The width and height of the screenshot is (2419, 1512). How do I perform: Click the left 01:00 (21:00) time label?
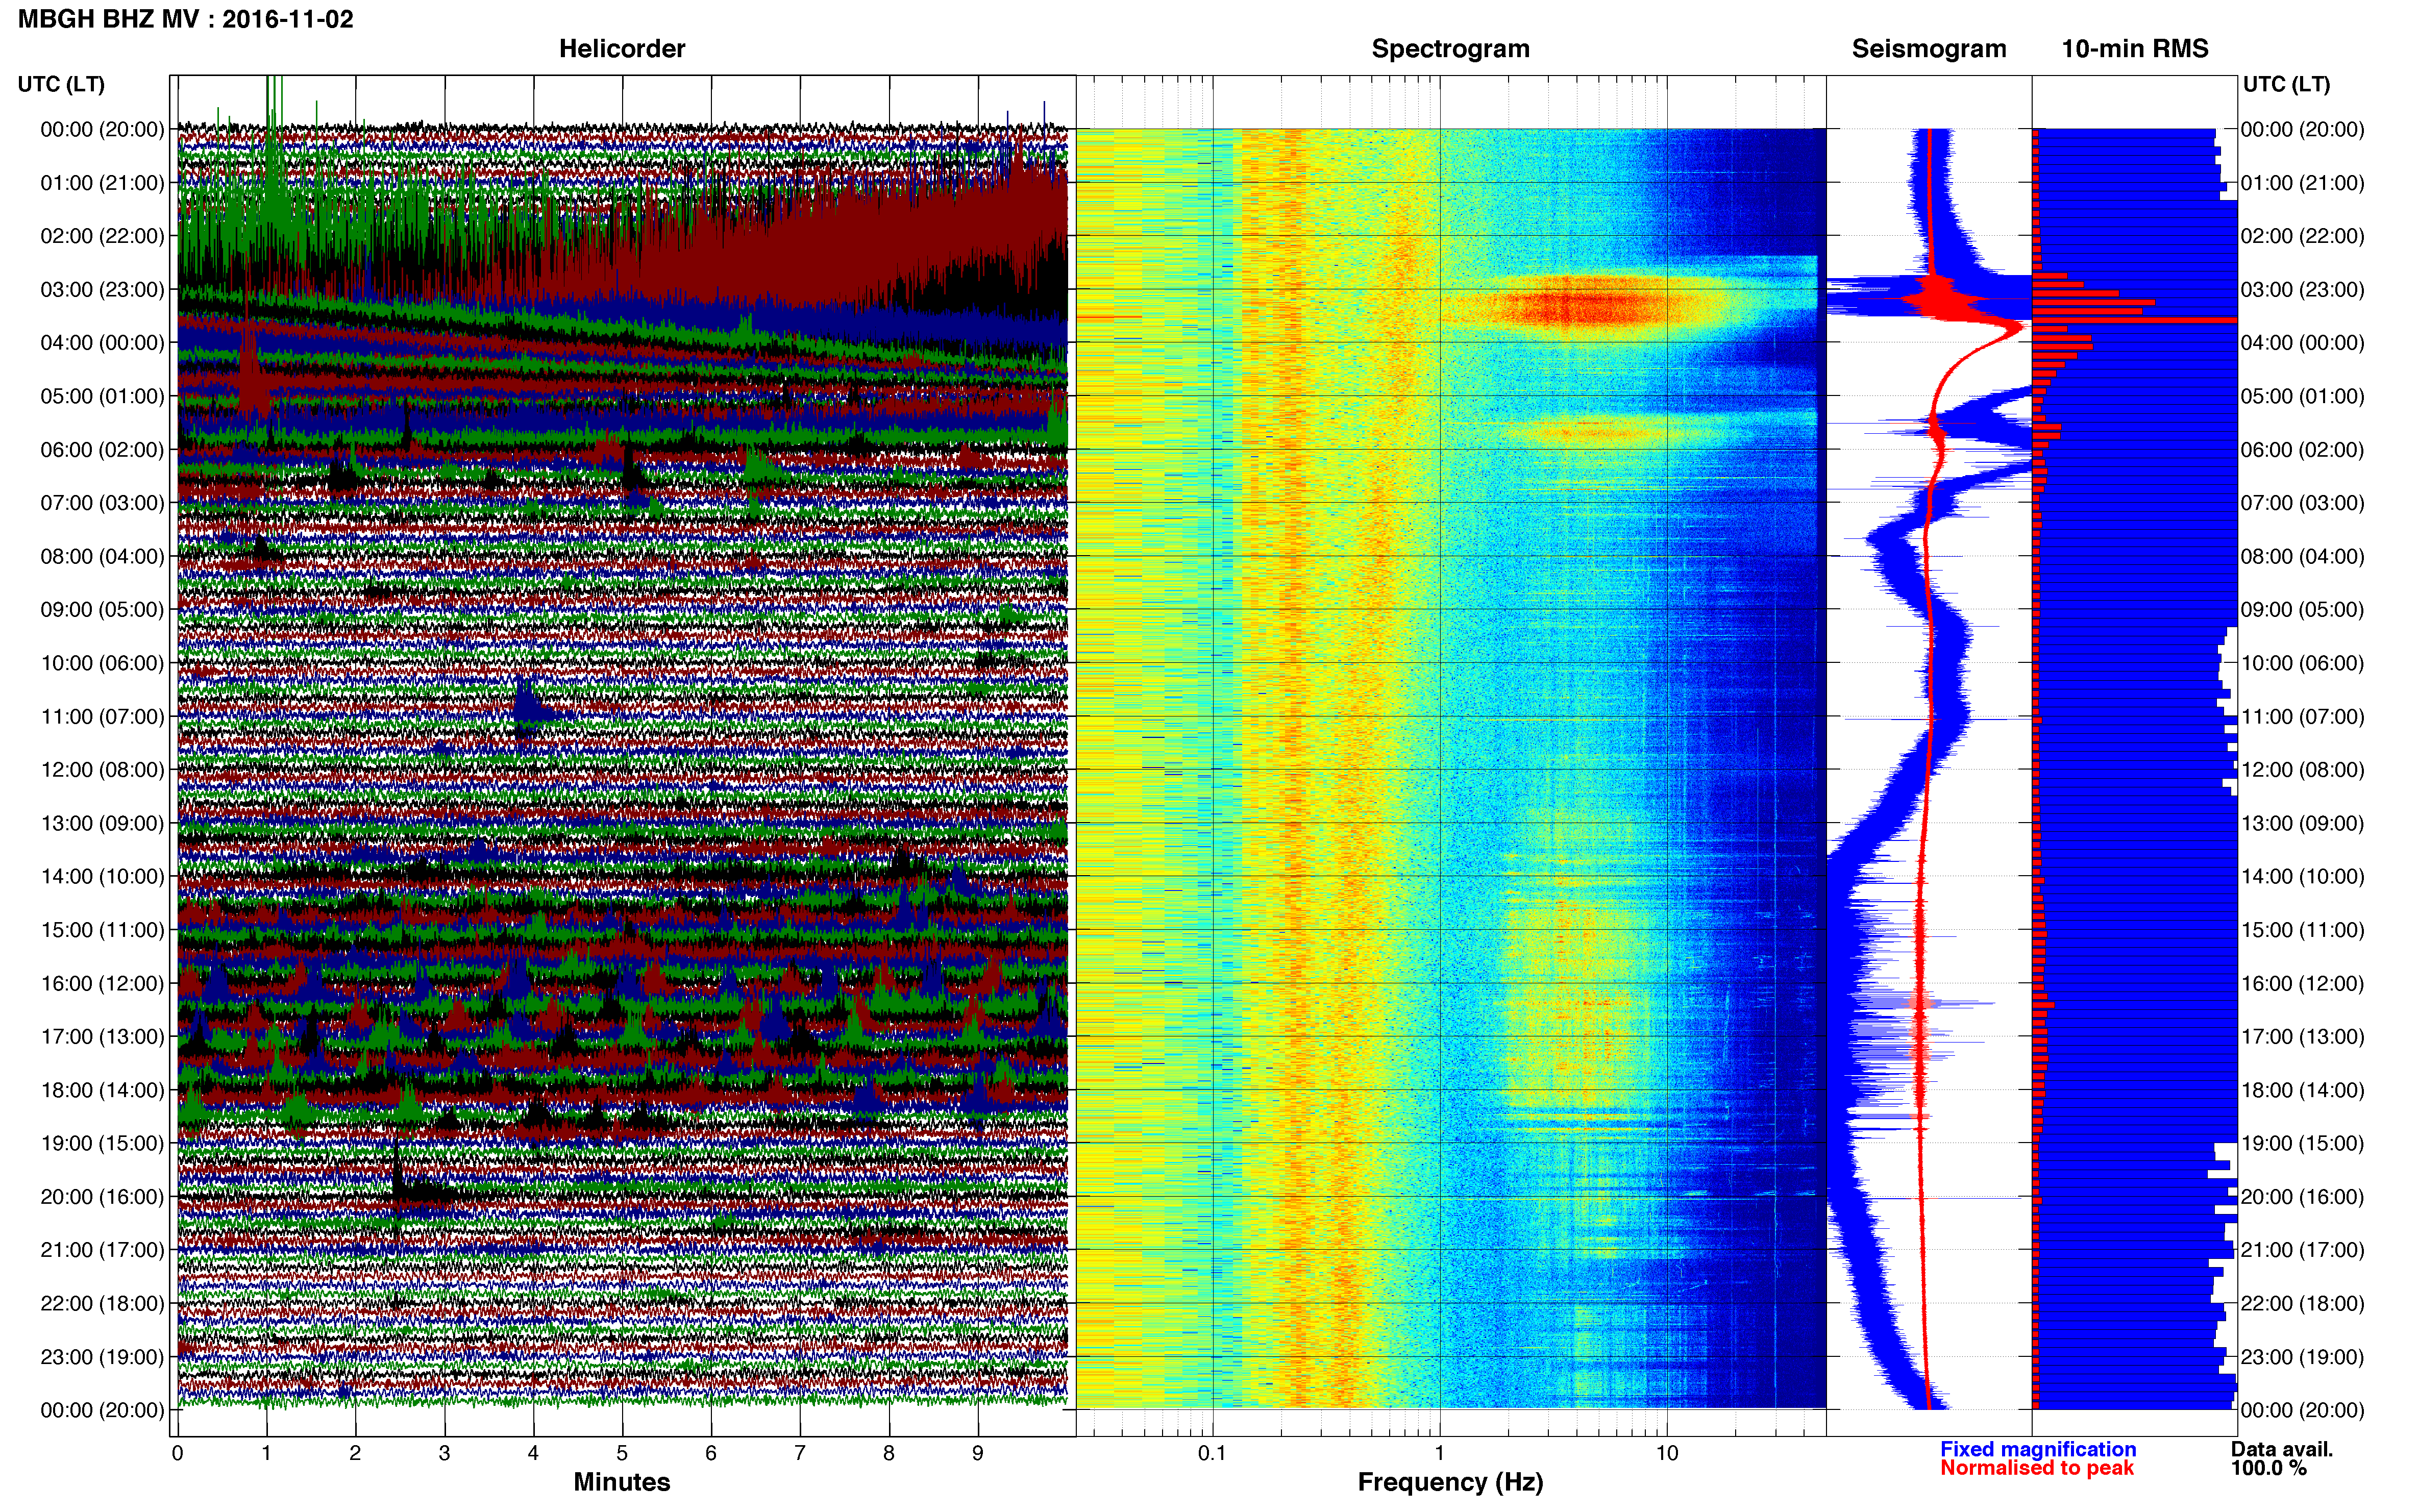[102, 183]
